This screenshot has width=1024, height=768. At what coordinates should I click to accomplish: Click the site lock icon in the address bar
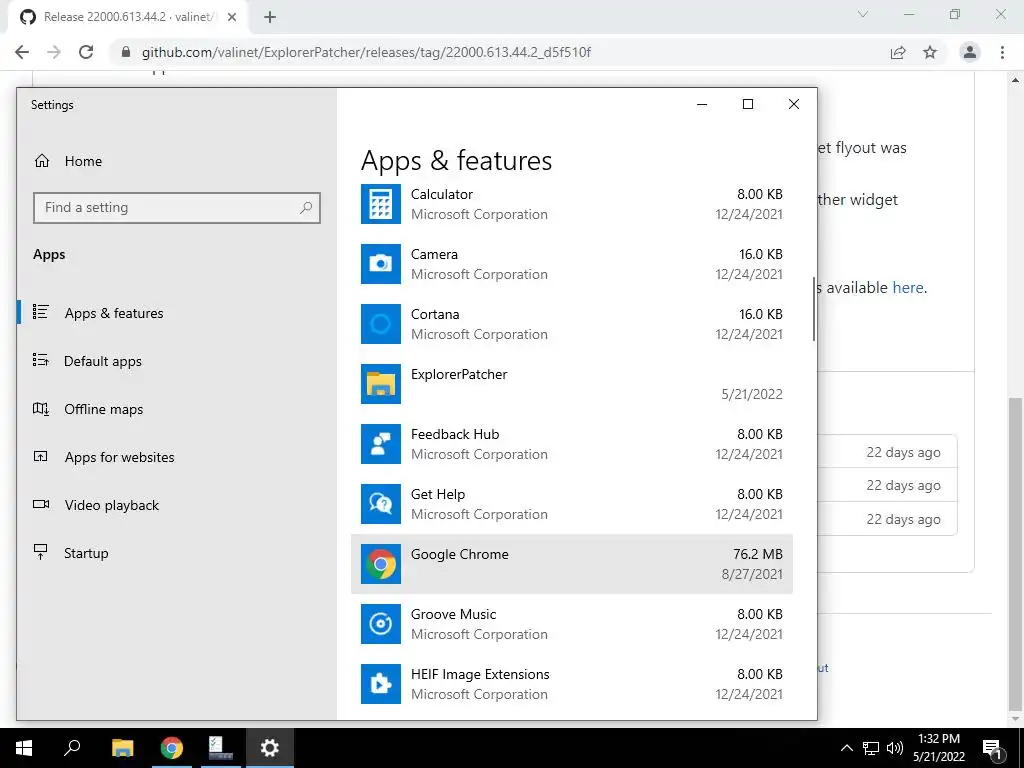tap(126, 52)
